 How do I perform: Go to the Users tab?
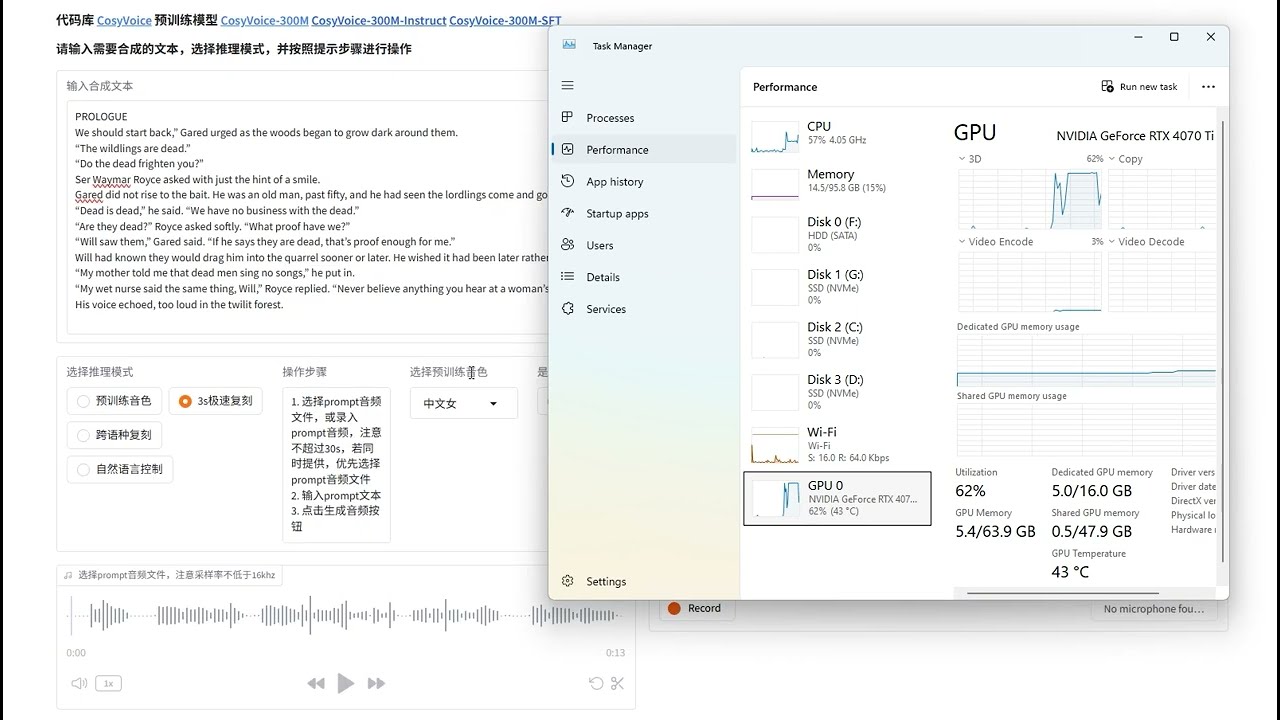pyautogui.click(x=644, y=245)
